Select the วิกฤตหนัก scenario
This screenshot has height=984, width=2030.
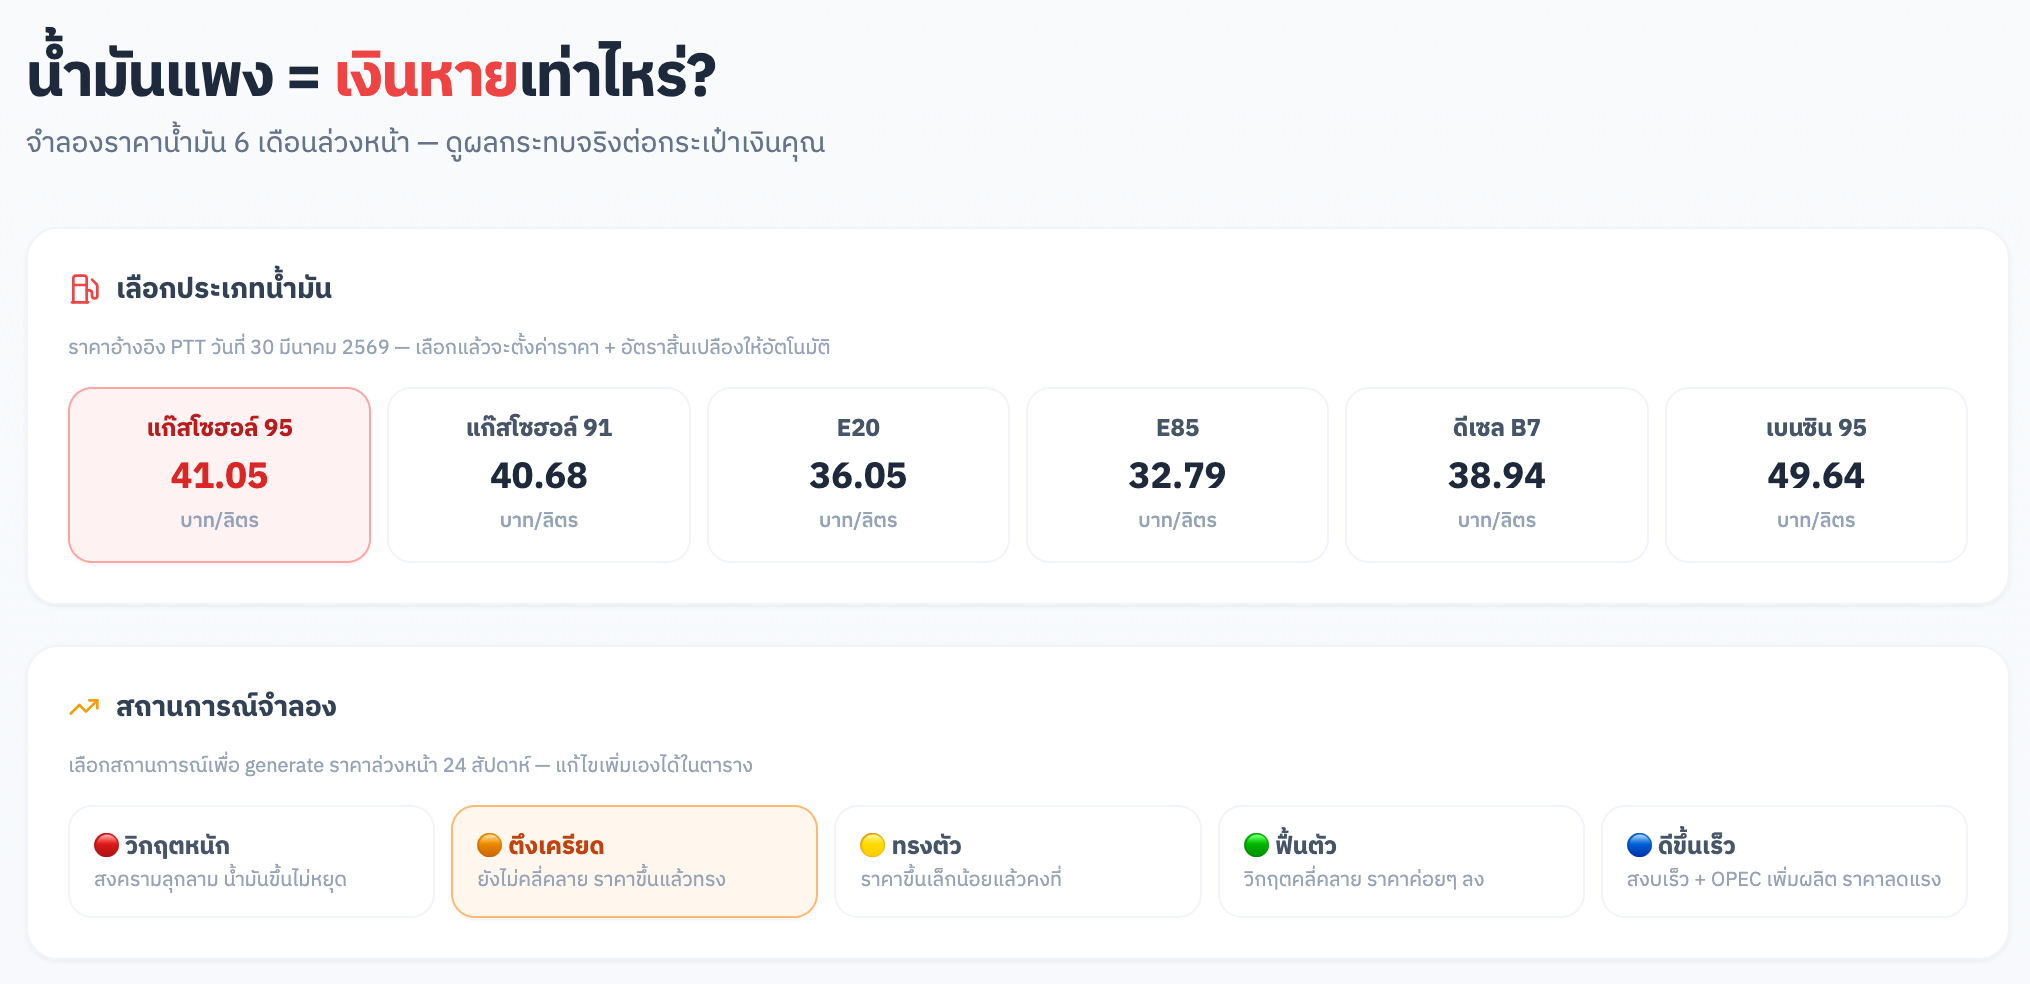pyautogui.click(x=251, y=861)
